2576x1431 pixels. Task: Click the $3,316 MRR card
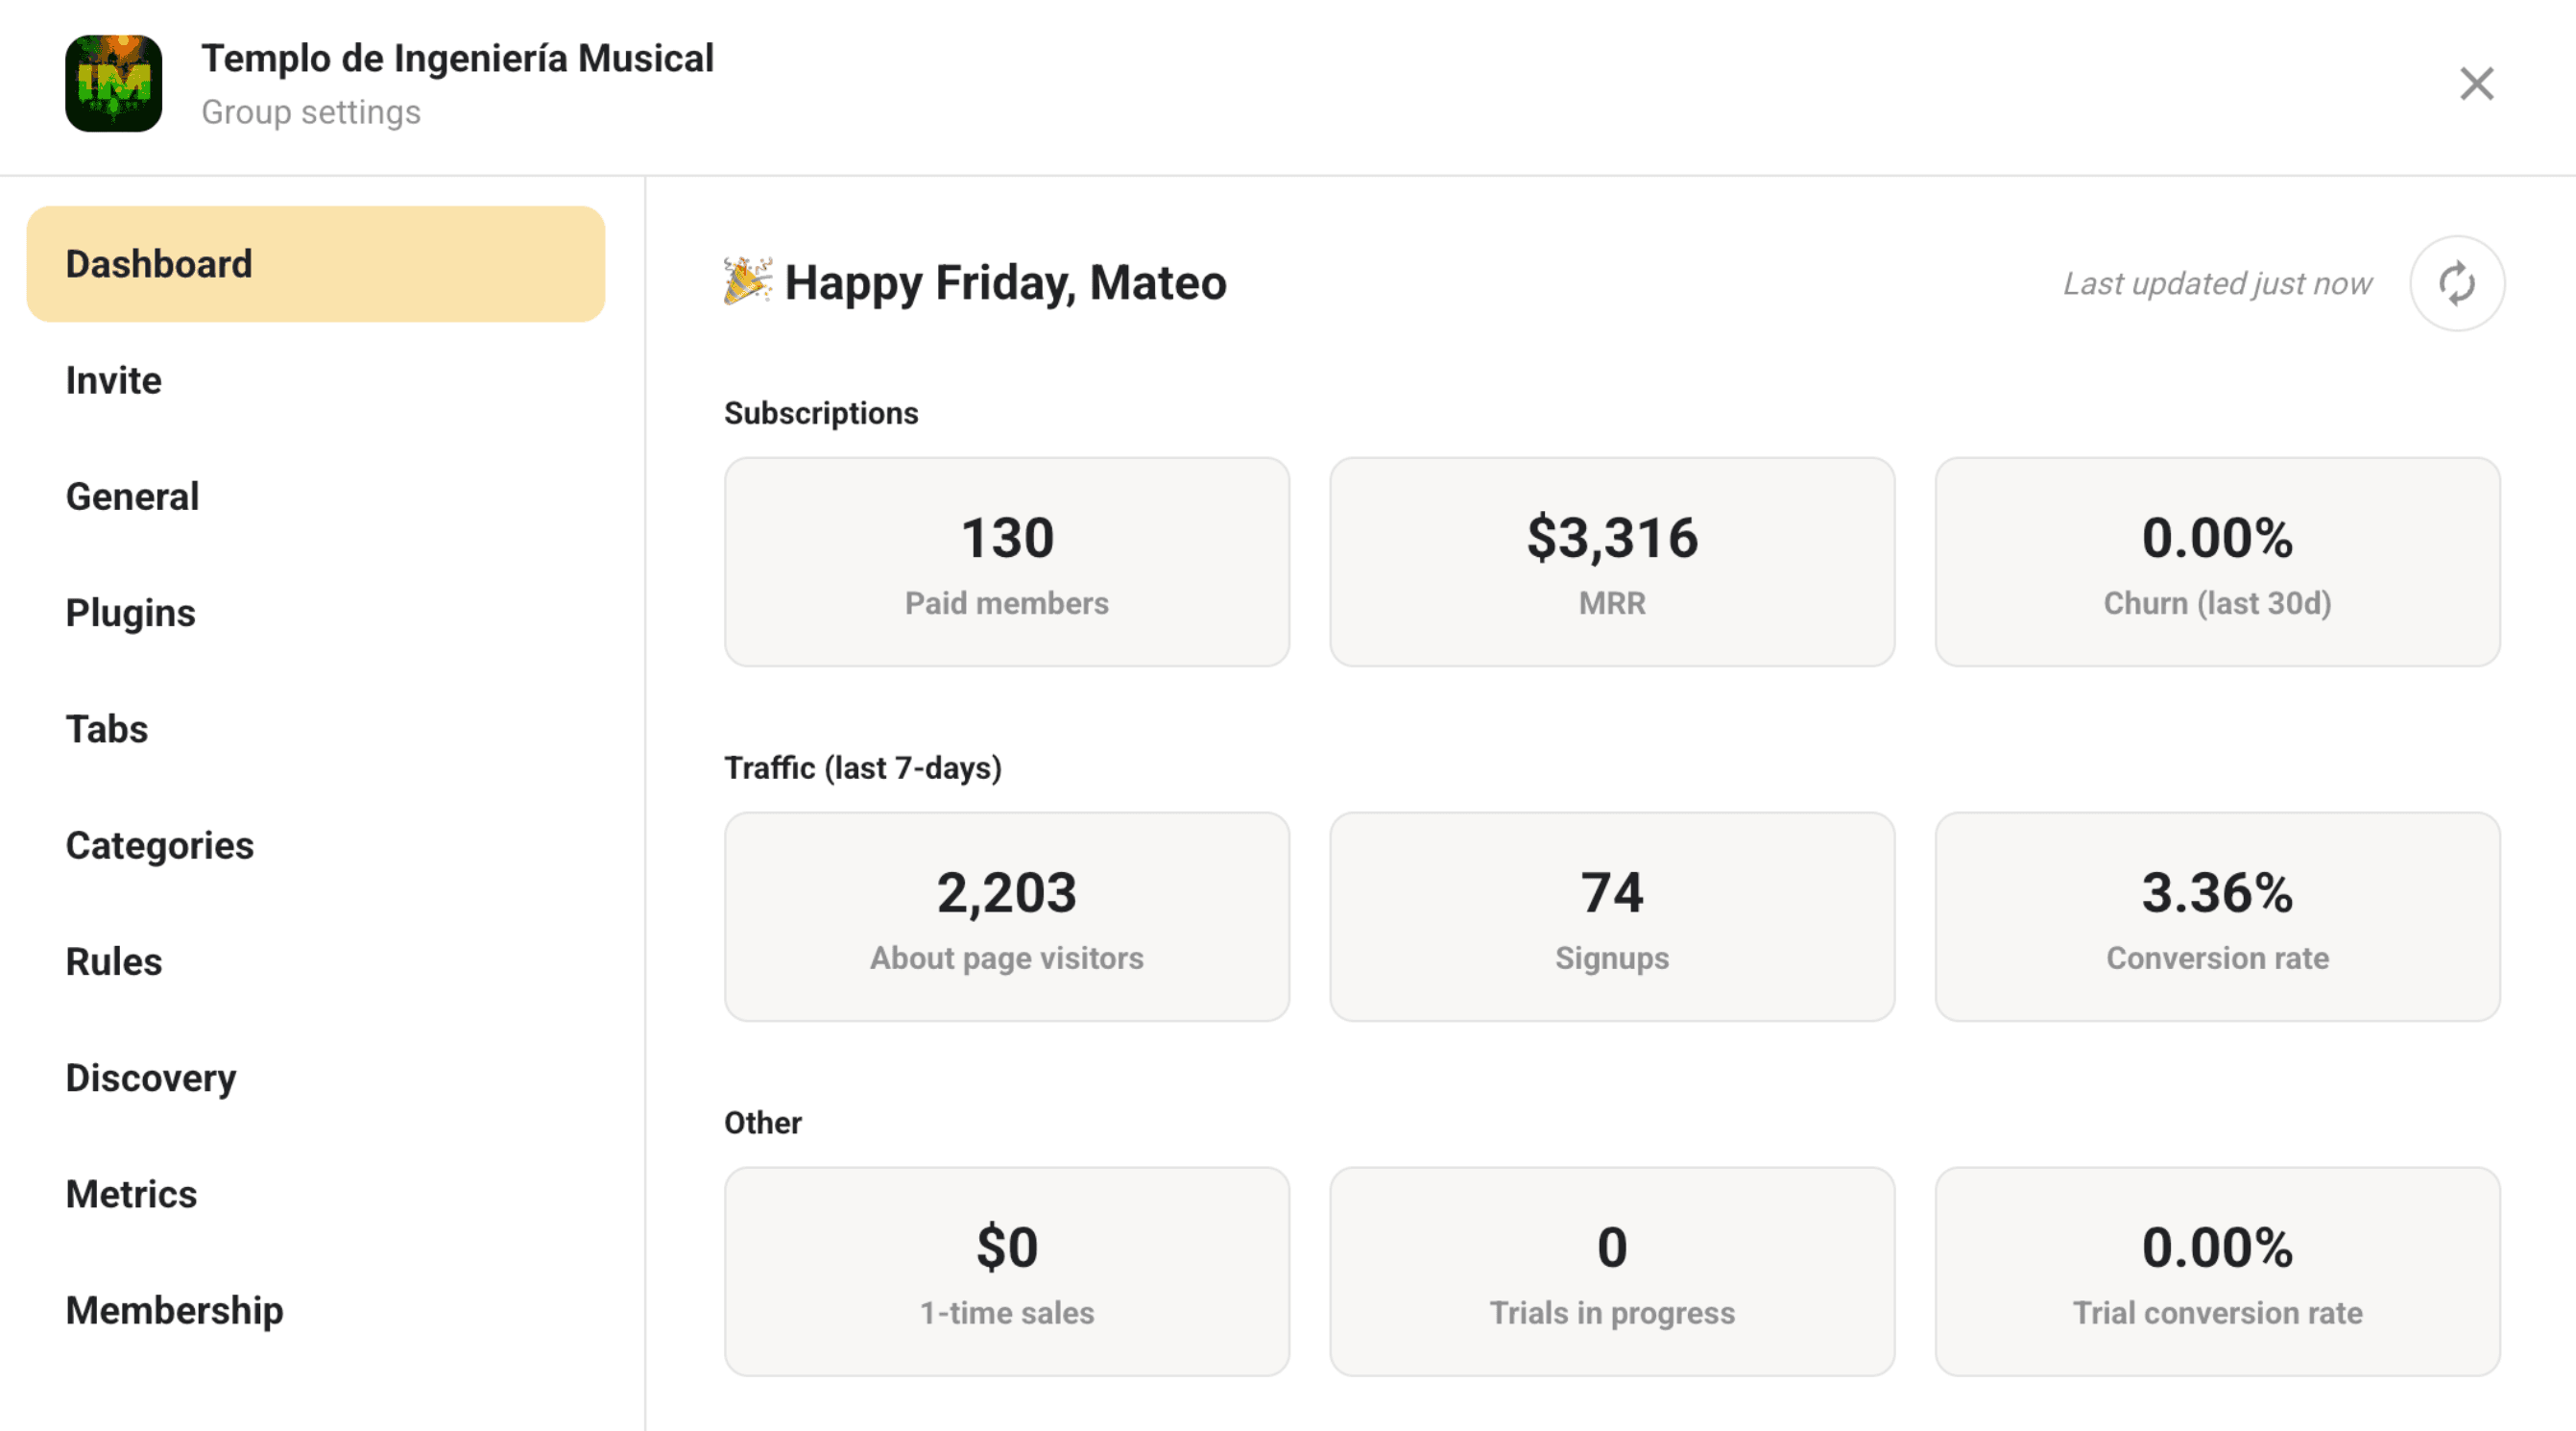[x=1611, y=562]
